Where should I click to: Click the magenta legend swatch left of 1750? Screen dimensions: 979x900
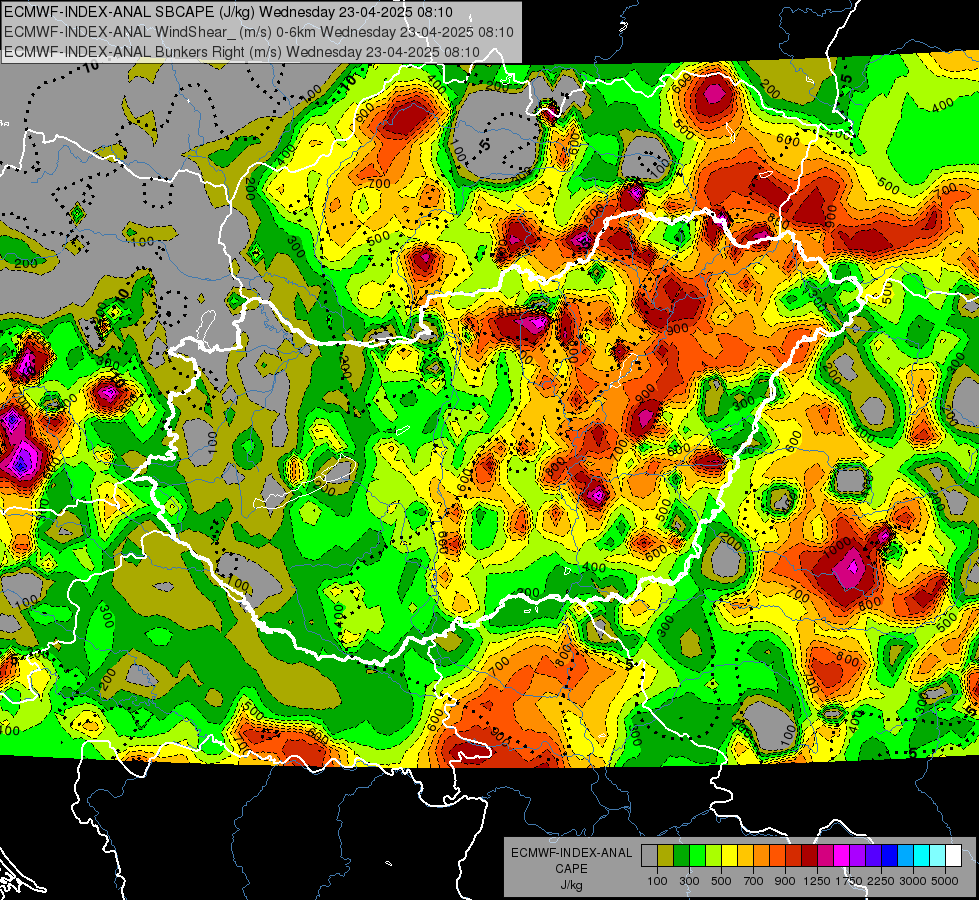pyautogui.click(x=842, y=855)
